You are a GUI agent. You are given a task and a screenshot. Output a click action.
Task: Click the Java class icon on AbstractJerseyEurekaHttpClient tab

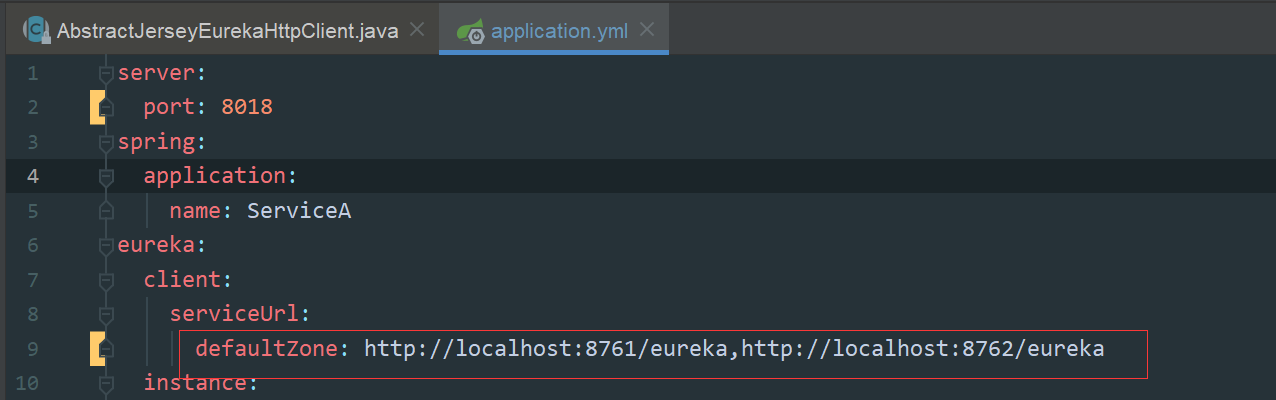(37, 30)
